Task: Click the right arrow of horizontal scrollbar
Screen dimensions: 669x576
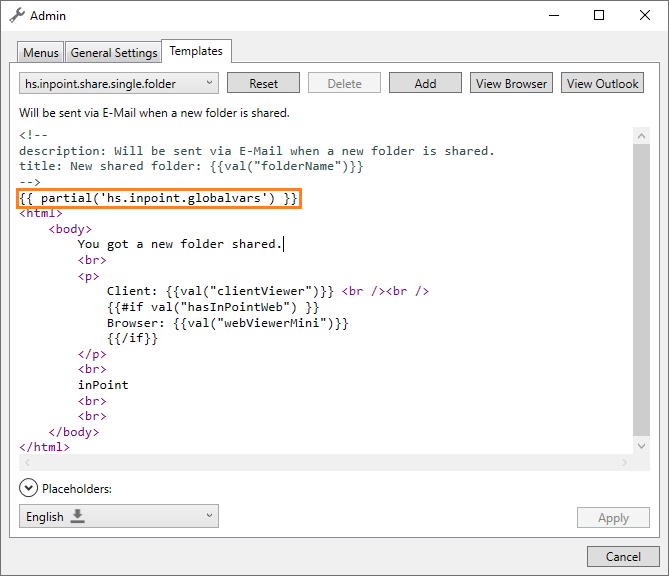Action: 626,462
